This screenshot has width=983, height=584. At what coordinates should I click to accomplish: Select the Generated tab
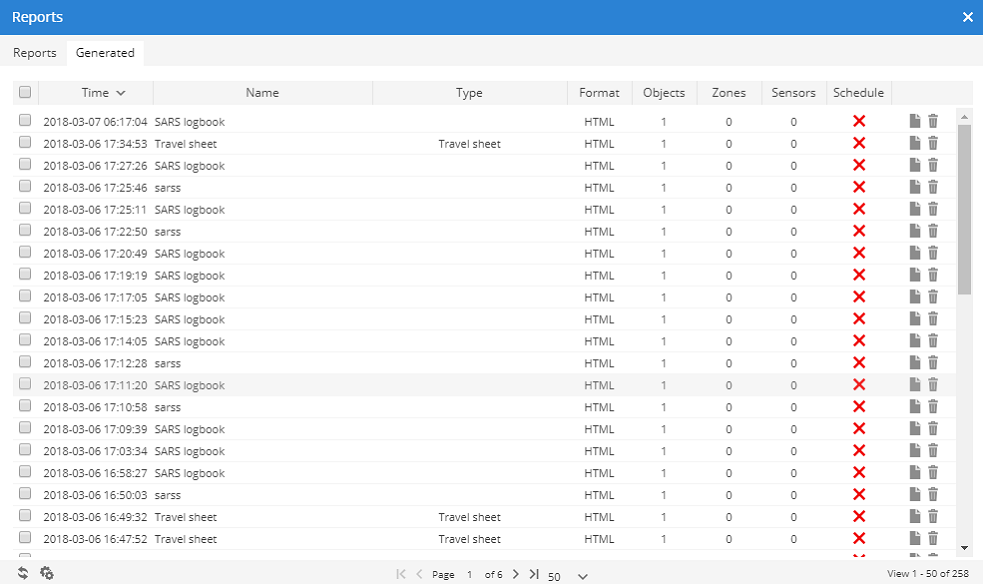(x=105, y=53)
